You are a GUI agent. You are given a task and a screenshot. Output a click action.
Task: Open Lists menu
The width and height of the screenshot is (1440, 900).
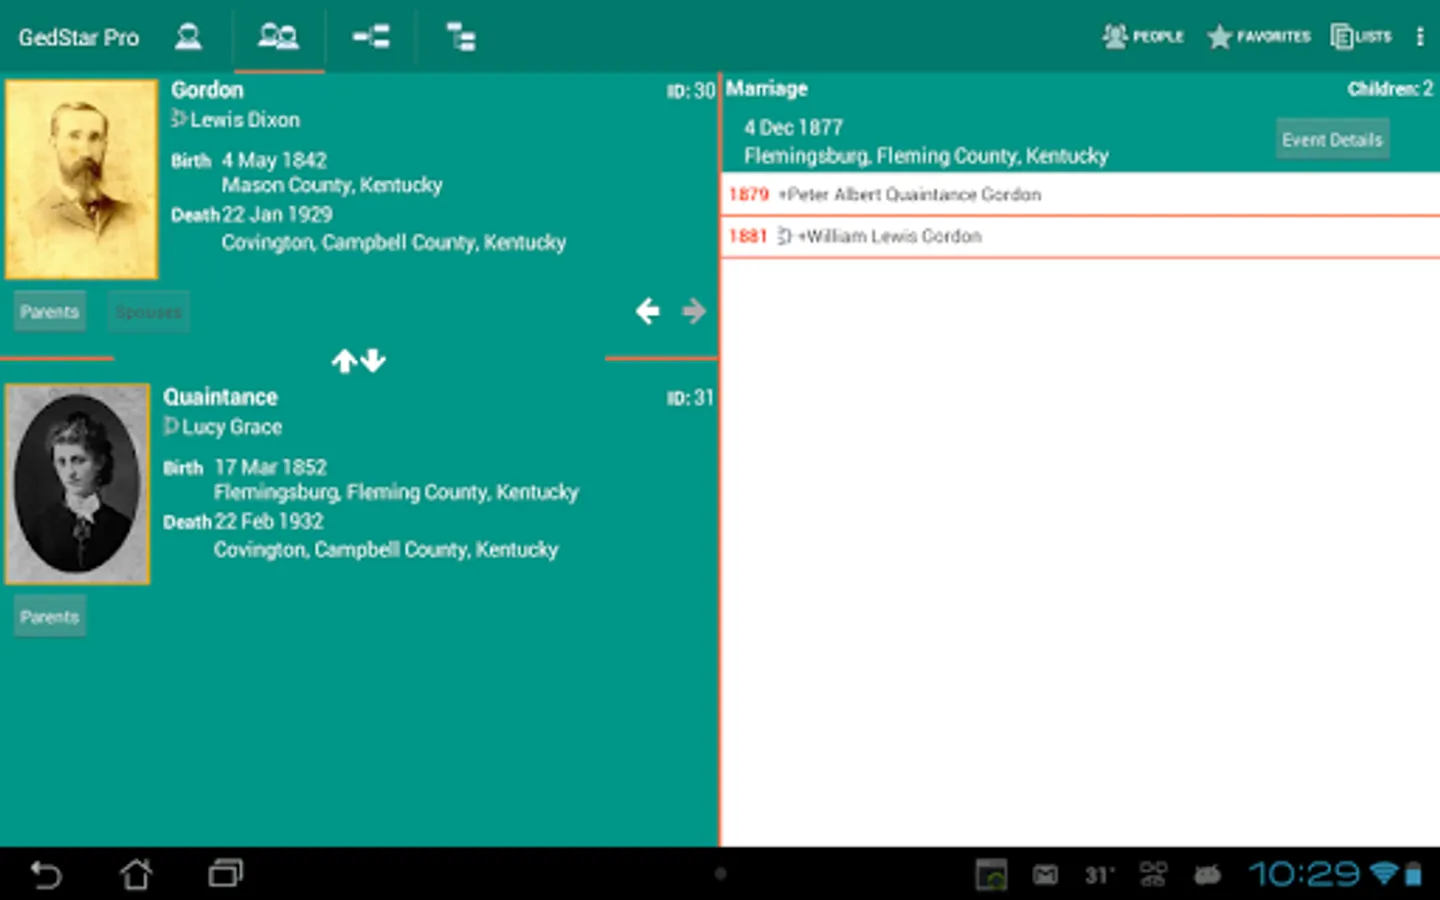click(x=1361, y=37)
